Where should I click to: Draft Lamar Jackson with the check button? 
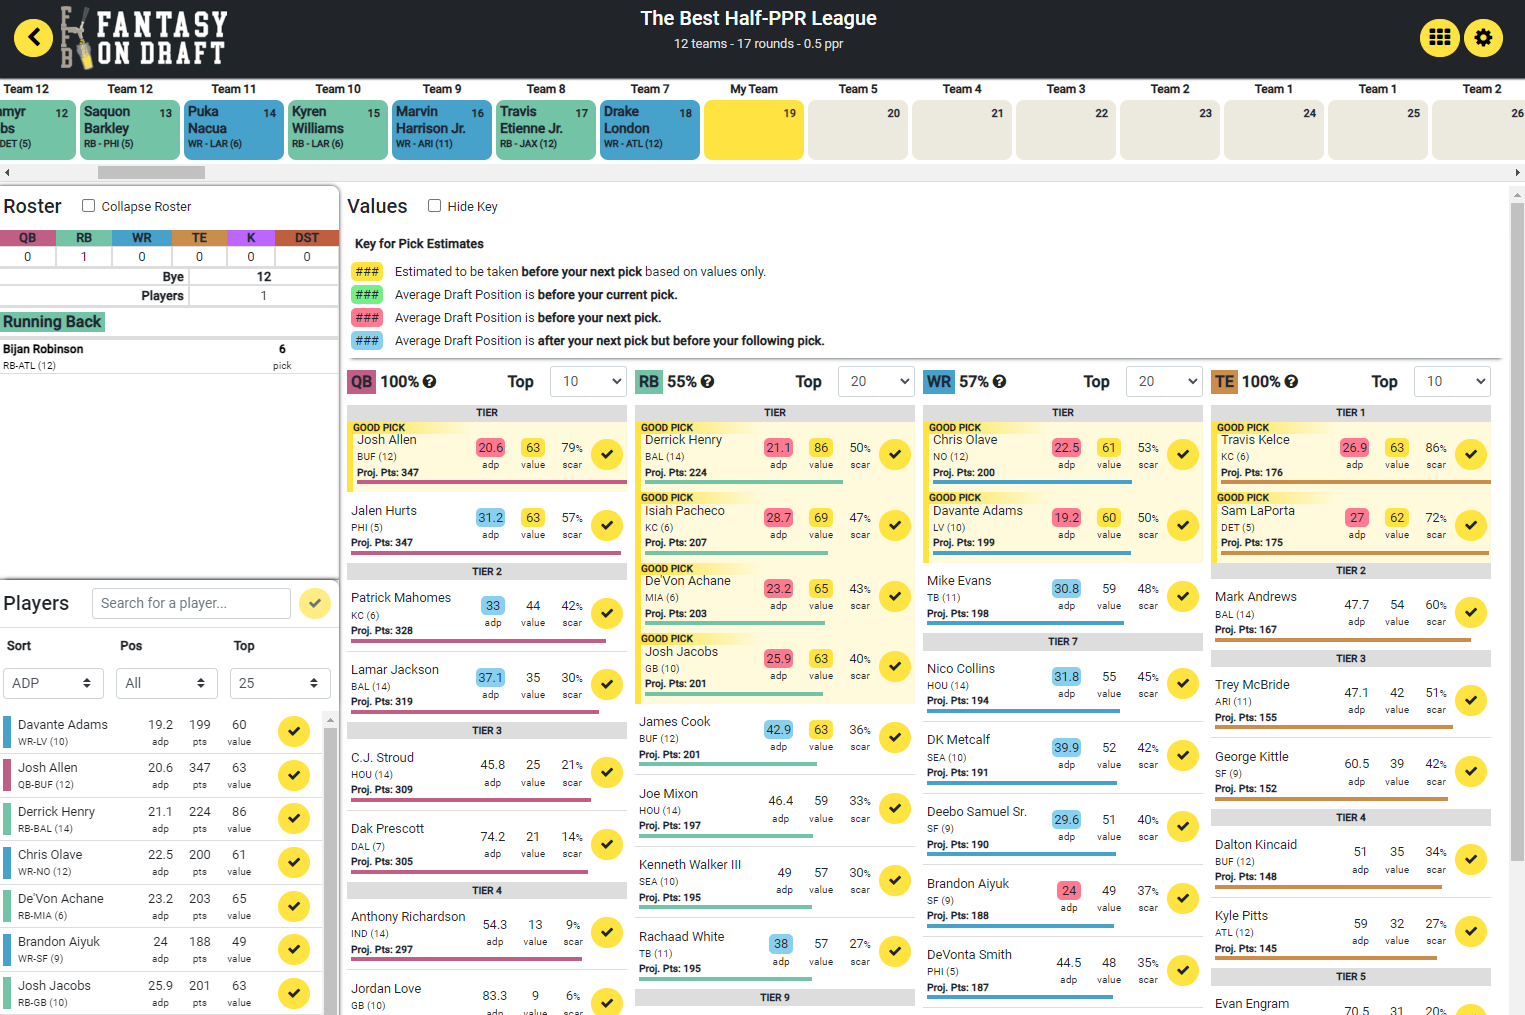point(607,684)
